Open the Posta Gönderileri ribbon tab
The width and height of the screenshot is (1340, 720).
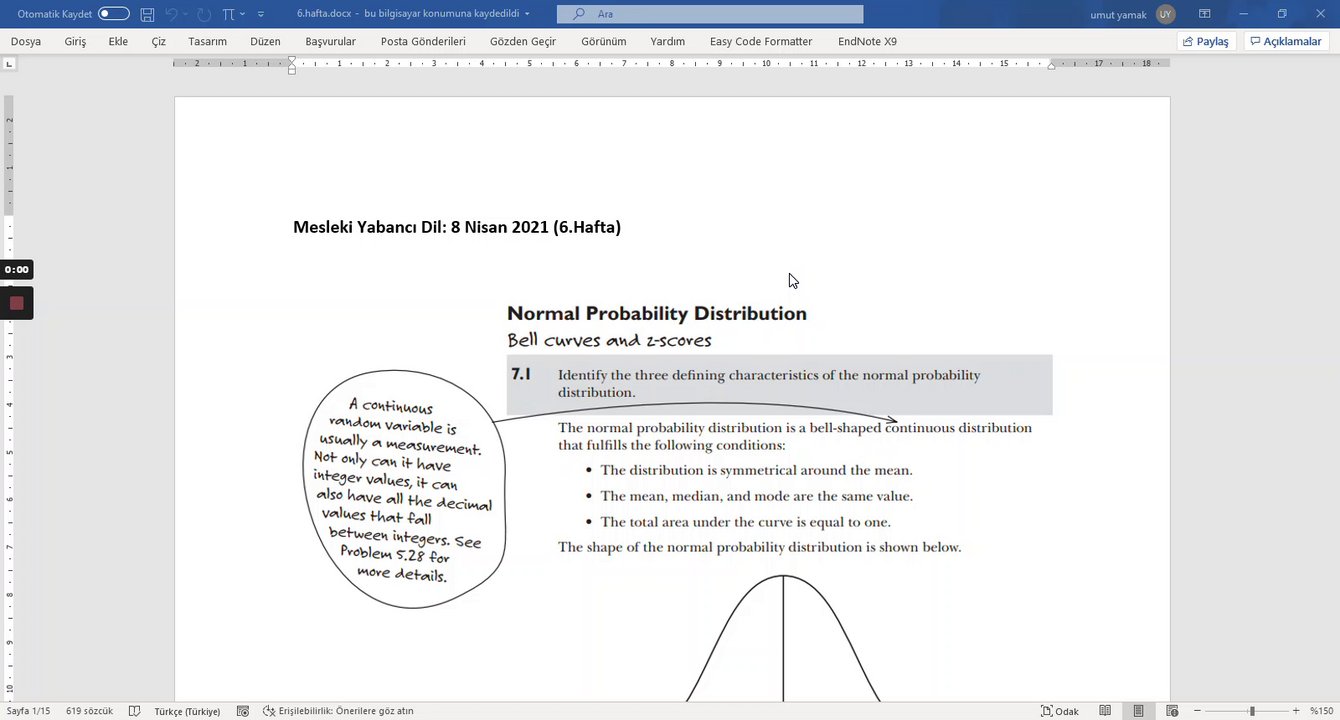click(x=423, y=41)
